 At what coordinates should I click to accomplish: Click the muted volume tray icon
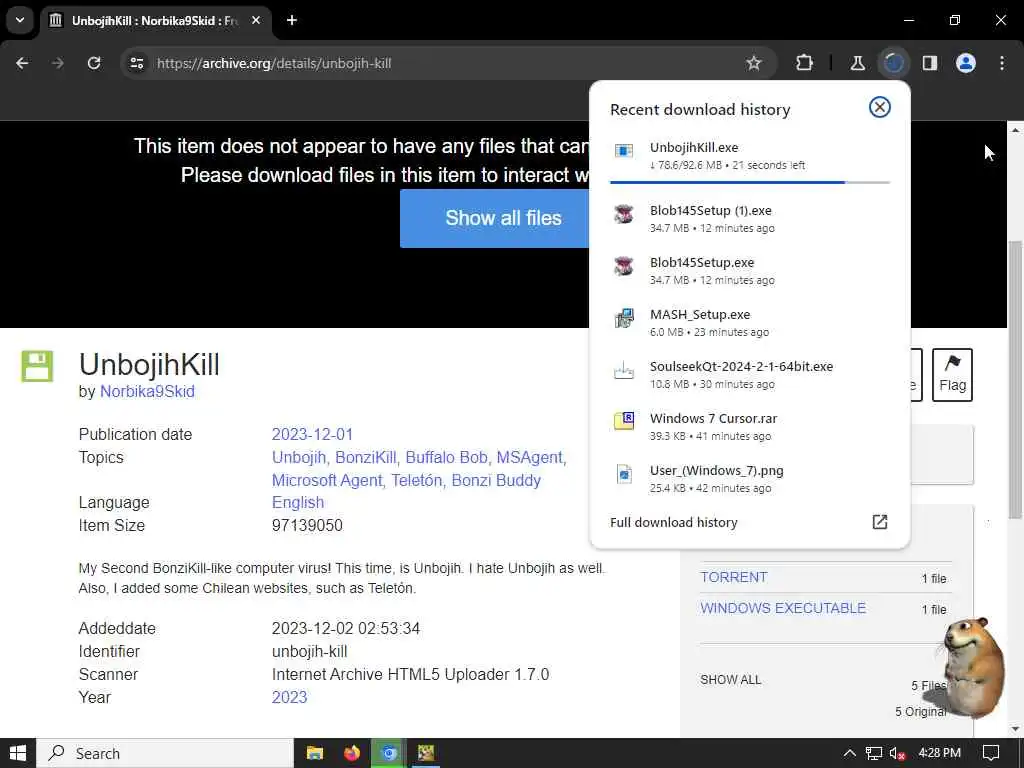897,754
